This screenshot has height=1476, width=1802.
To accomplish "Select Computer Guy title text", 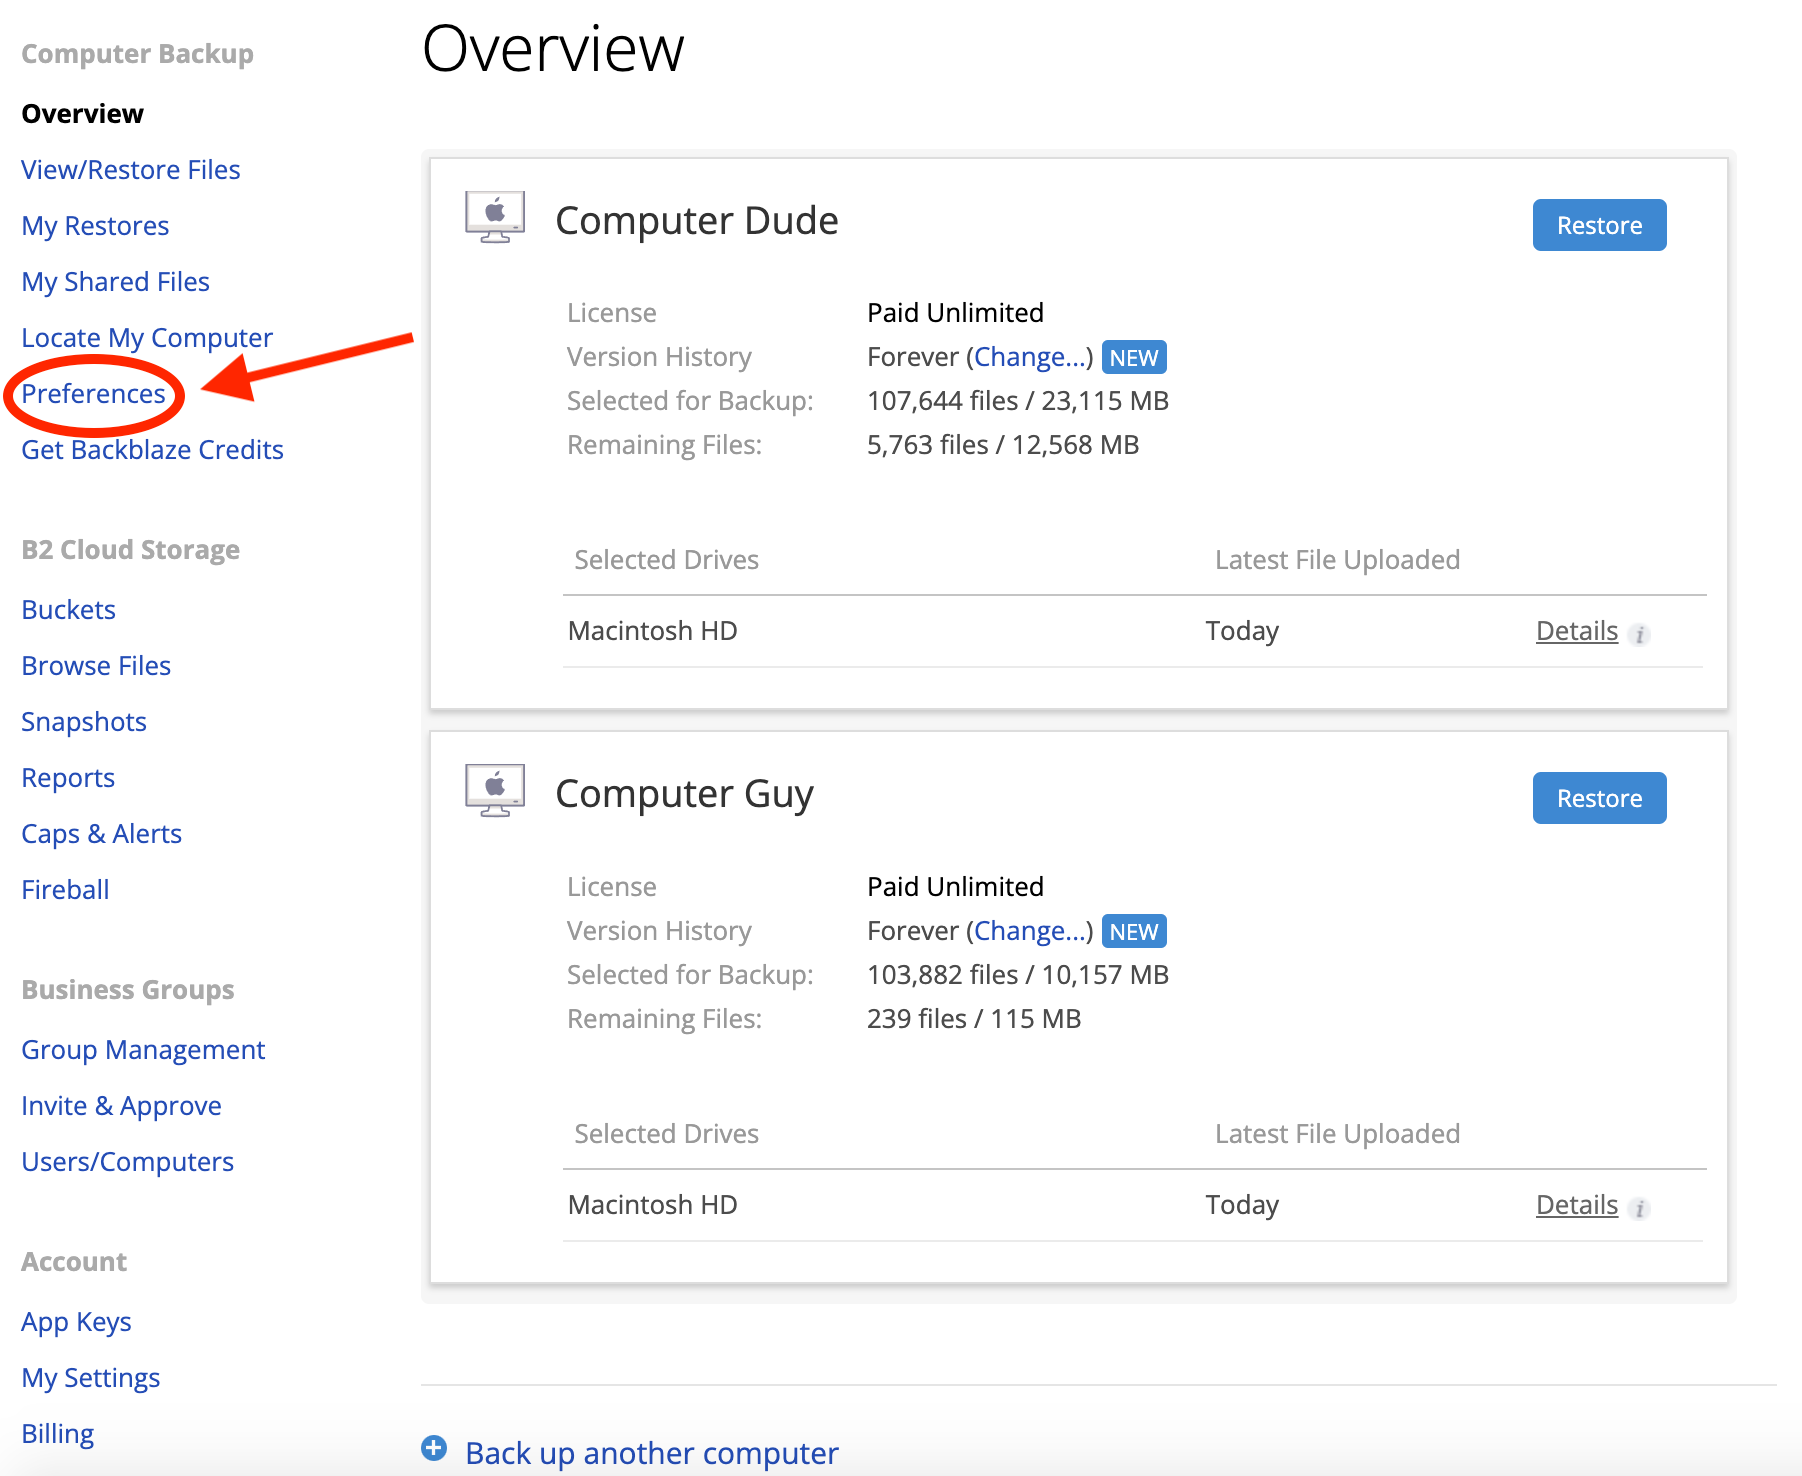I will pos(685,794).
